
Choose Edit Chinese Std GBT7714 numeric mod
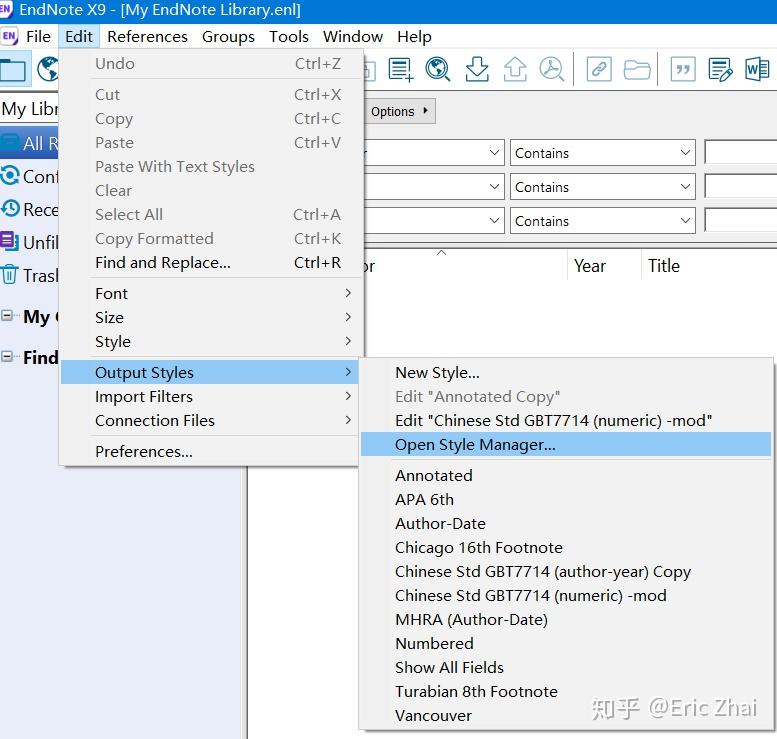(x=566, y=420)
